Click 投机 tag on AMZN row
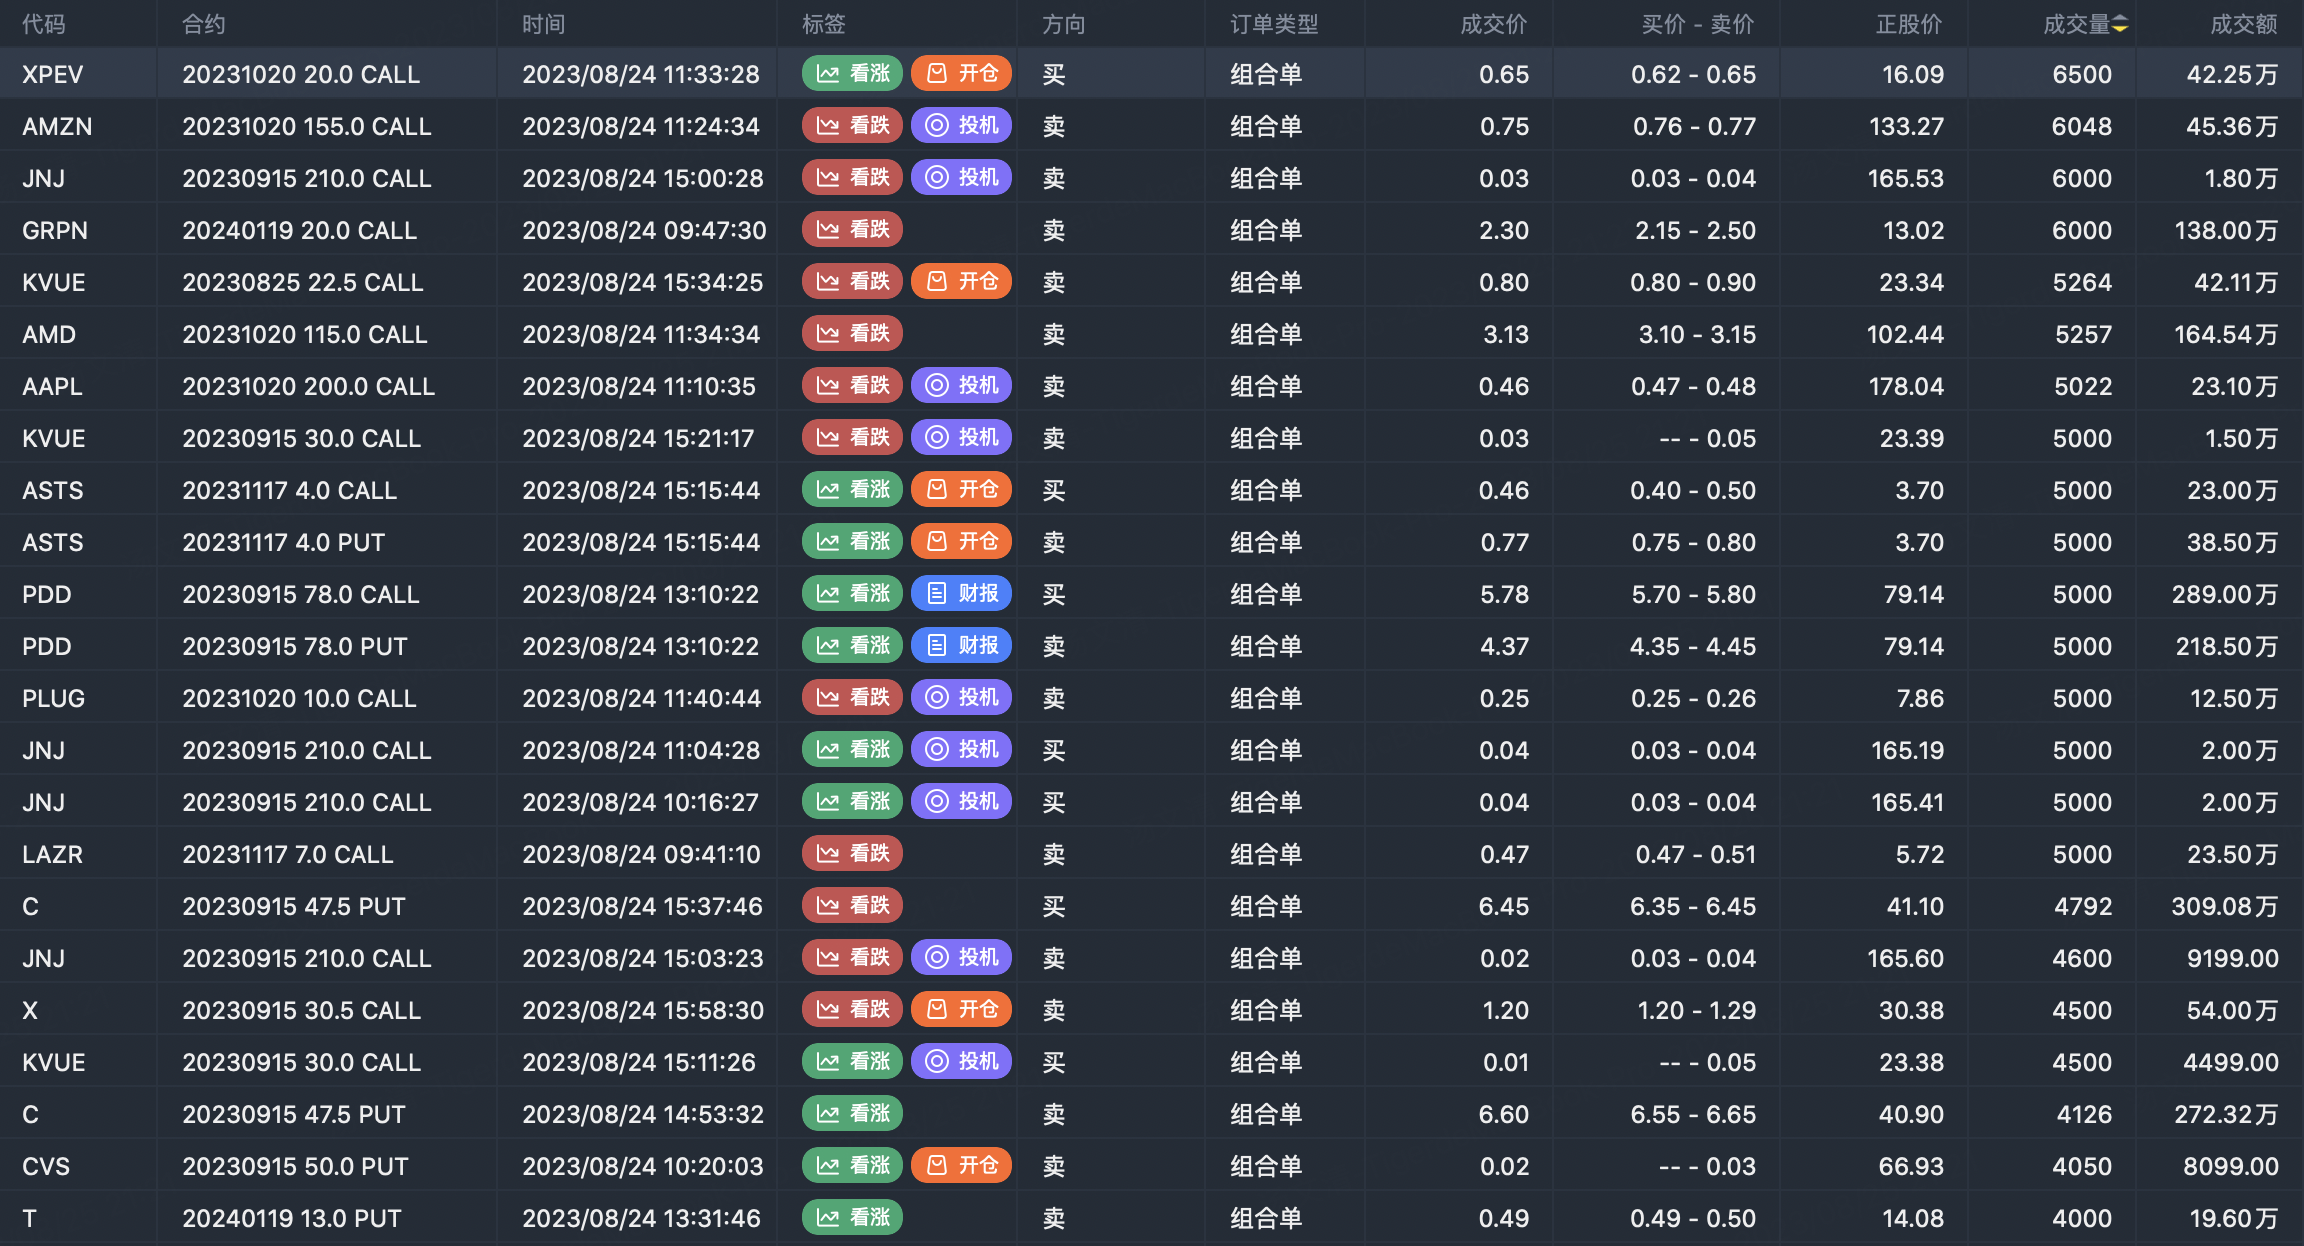Screen dimensions: 2304x1246 point(962,126)
